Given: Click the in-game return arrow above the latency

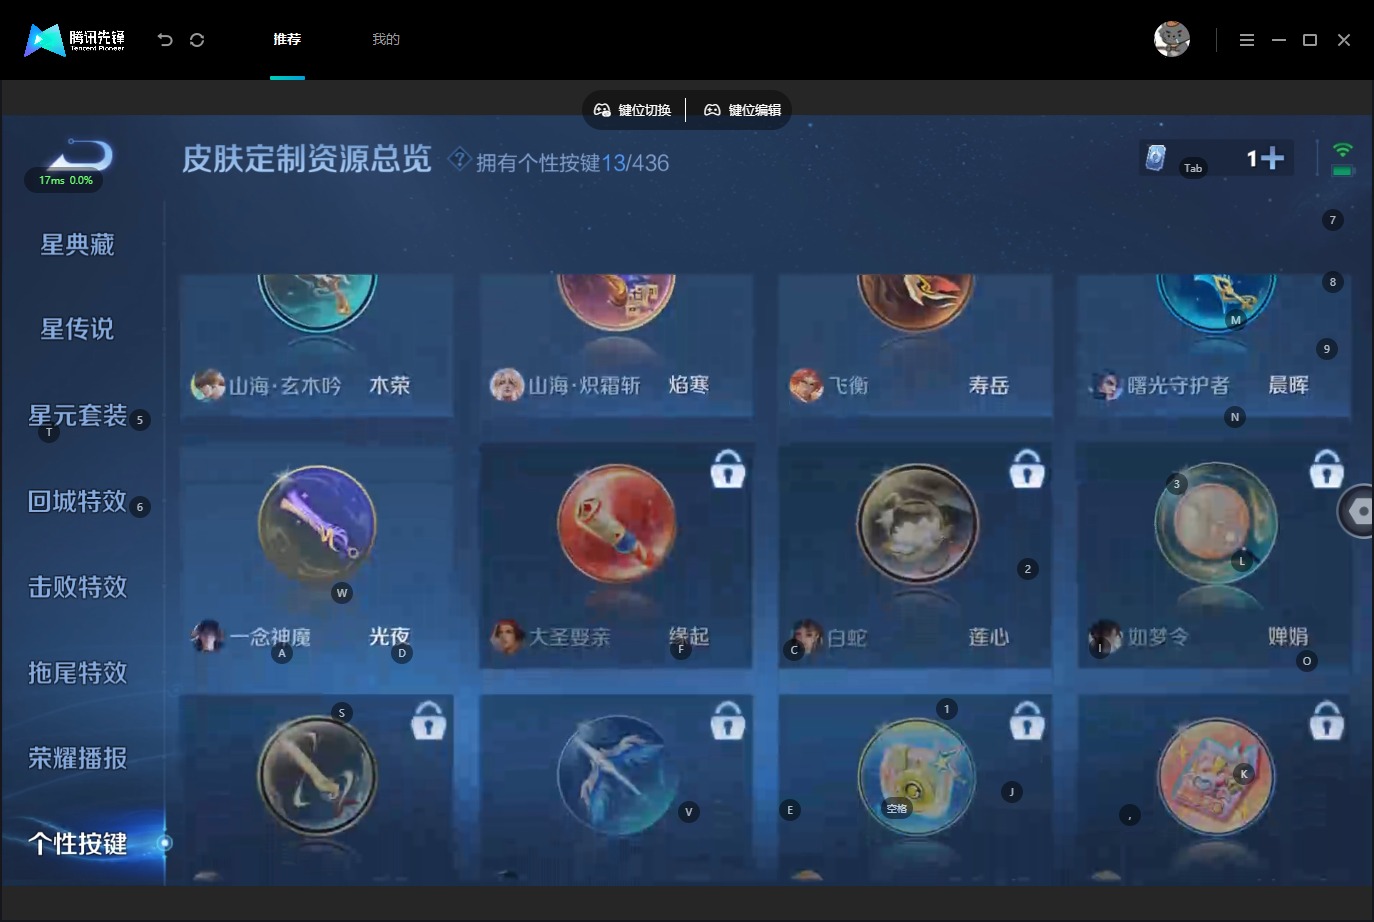Looking at the screenshot, I should pyautogui.click(x=80, y=156).
